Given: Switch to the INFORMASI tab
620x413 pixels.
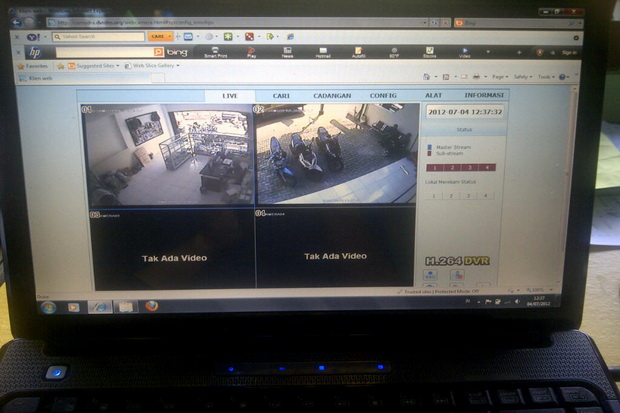Looking at the screenshot, I should 484,95.
